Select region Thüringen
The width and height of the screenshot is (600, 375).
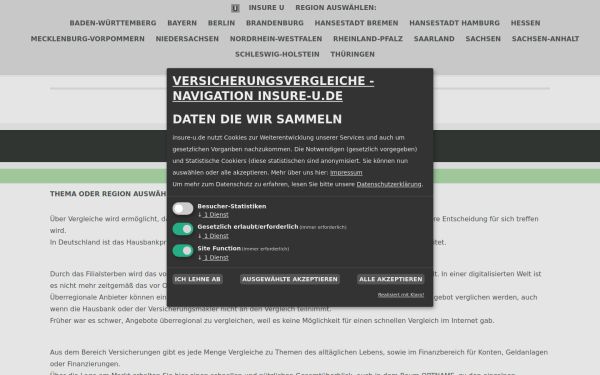352,54
